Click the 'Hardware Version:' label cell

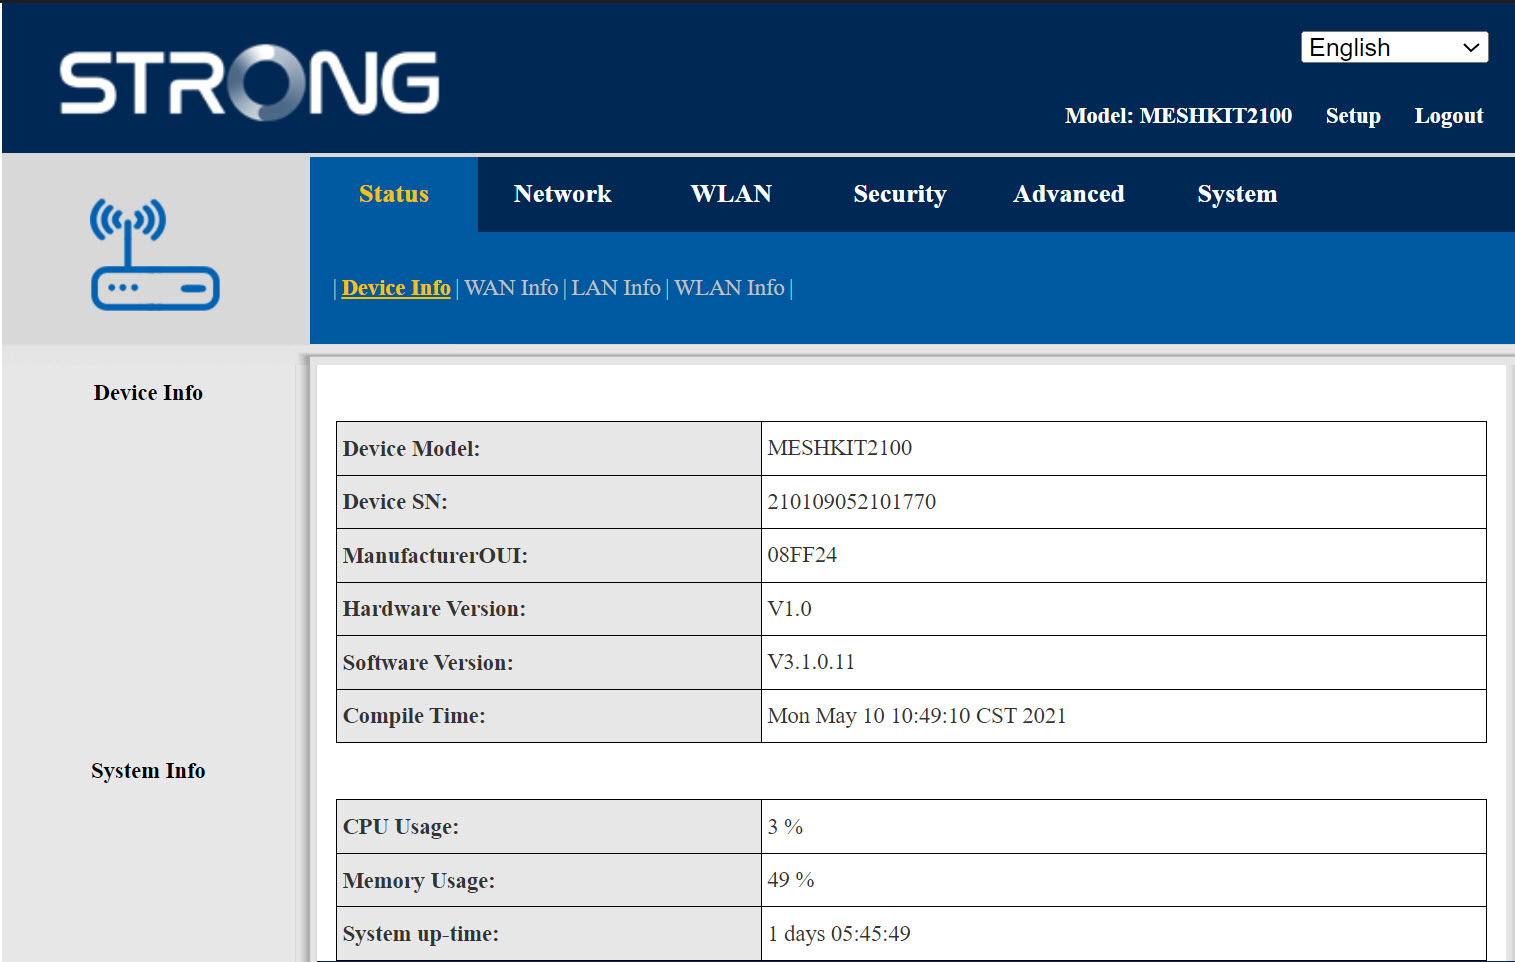coord(549,609)
